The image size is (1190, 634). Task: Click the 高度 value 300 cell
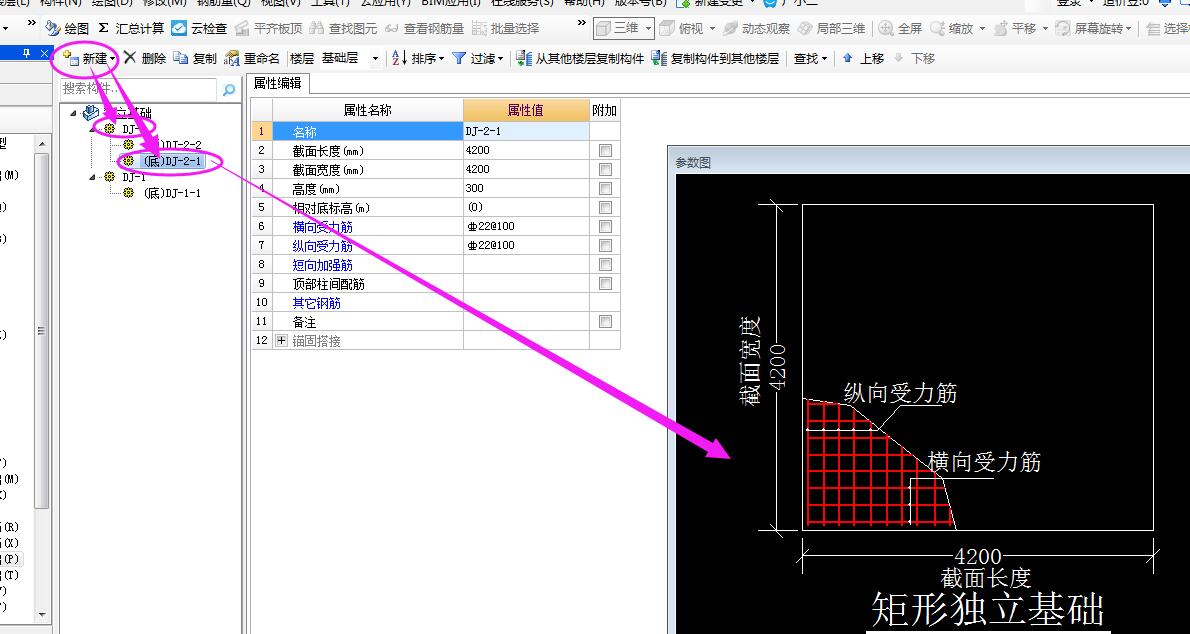526,188
